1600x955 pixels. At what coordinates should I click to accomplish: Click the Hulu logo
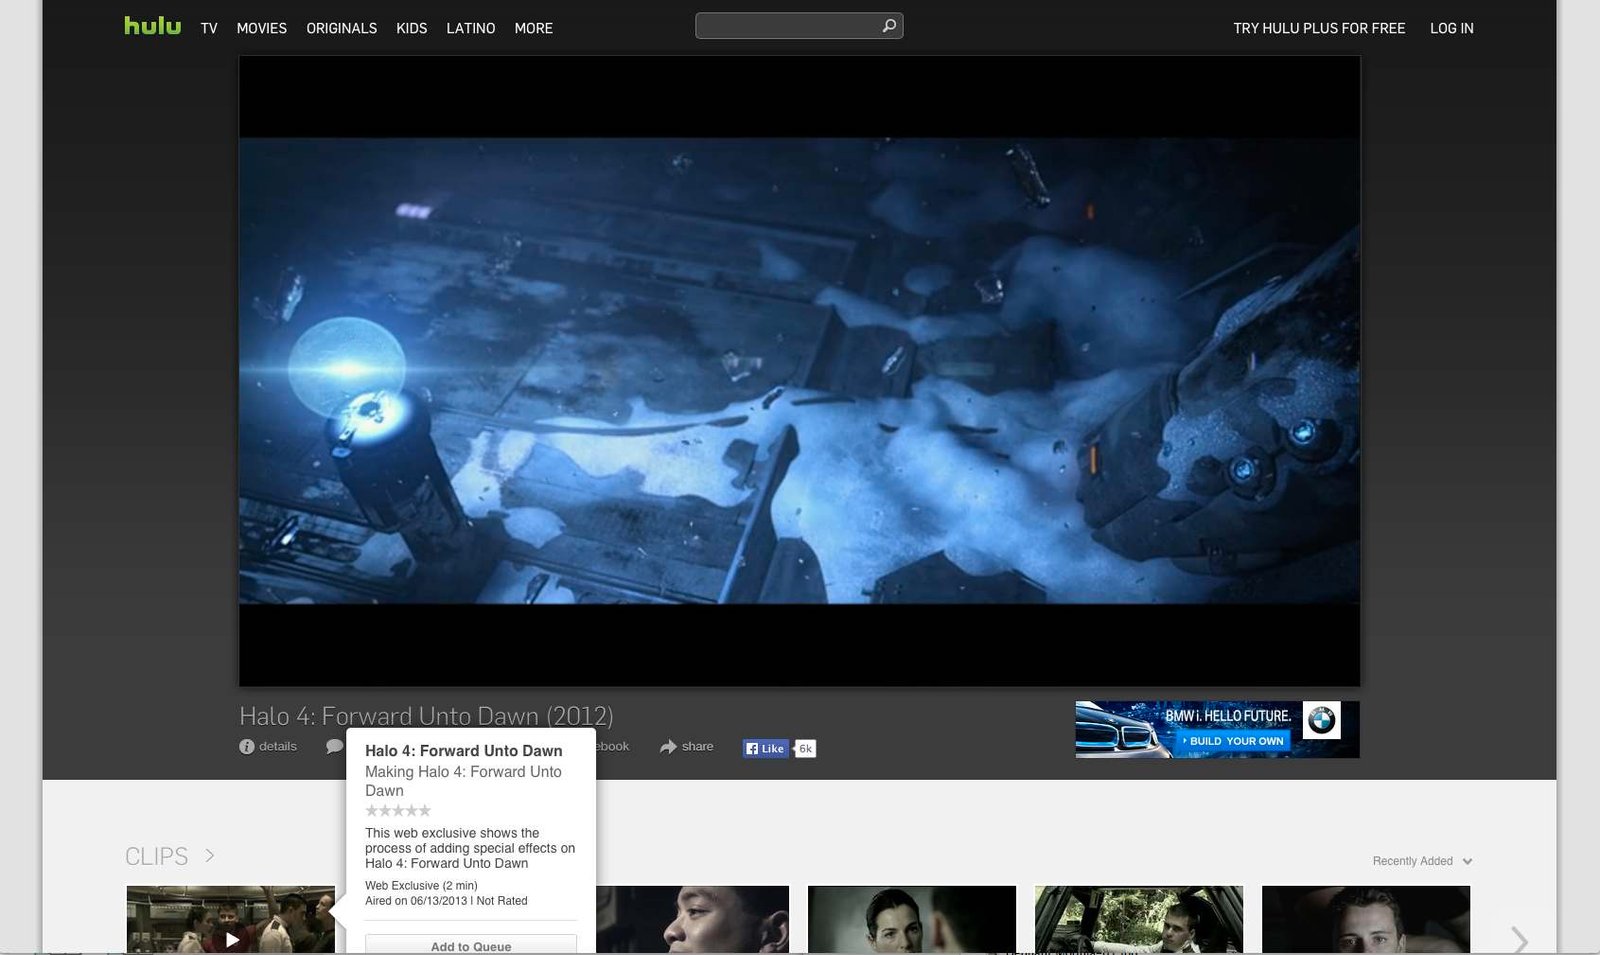click(152, 26)
